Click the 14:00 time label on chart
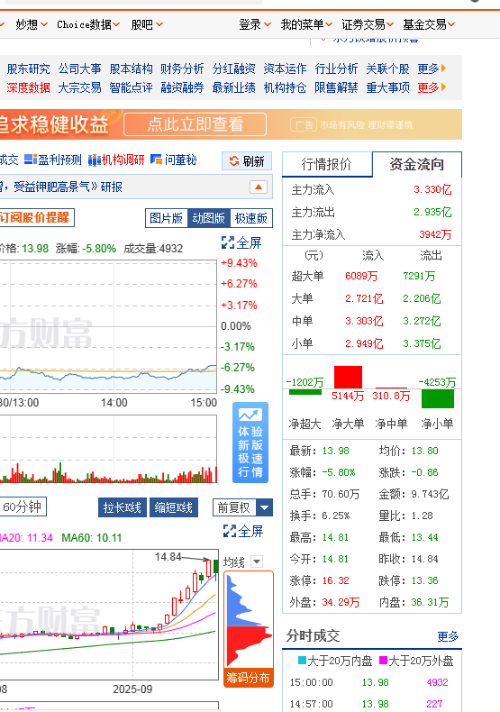 [114, 403]
